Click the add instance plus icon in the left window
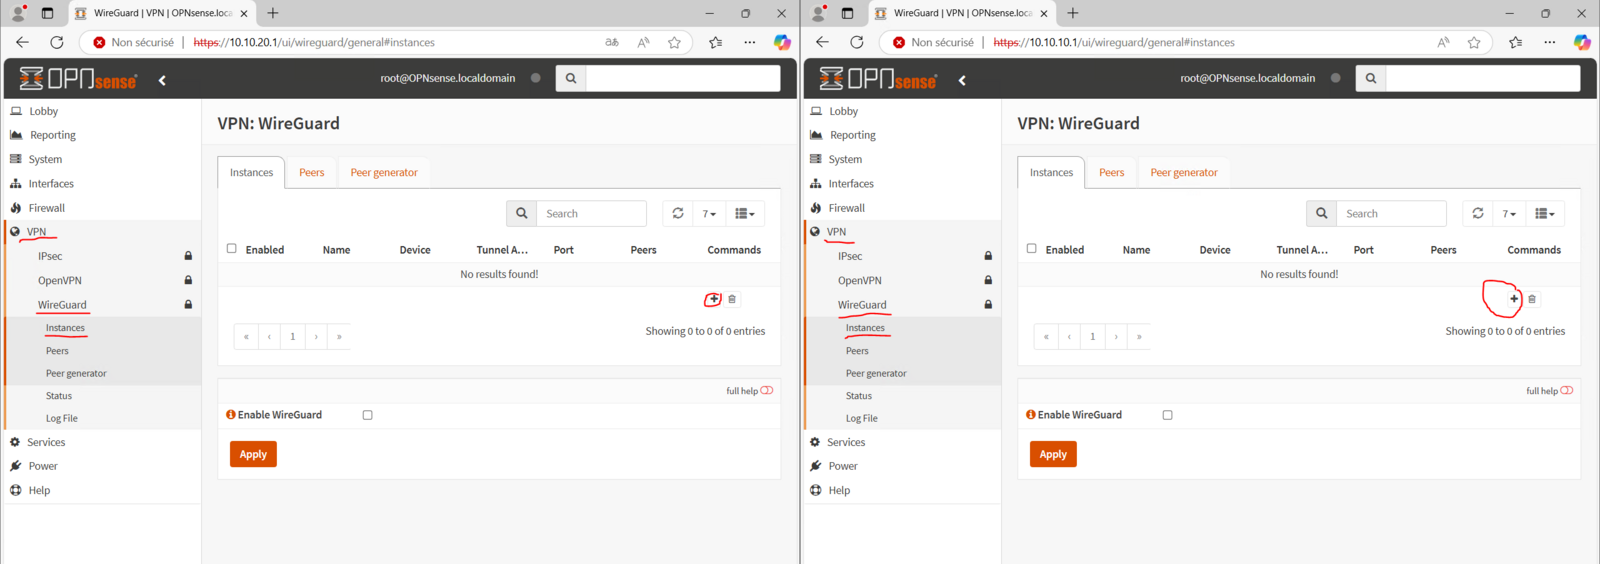Image resolution: width=1600 pixels, height=564 pixels. (713, 299)
